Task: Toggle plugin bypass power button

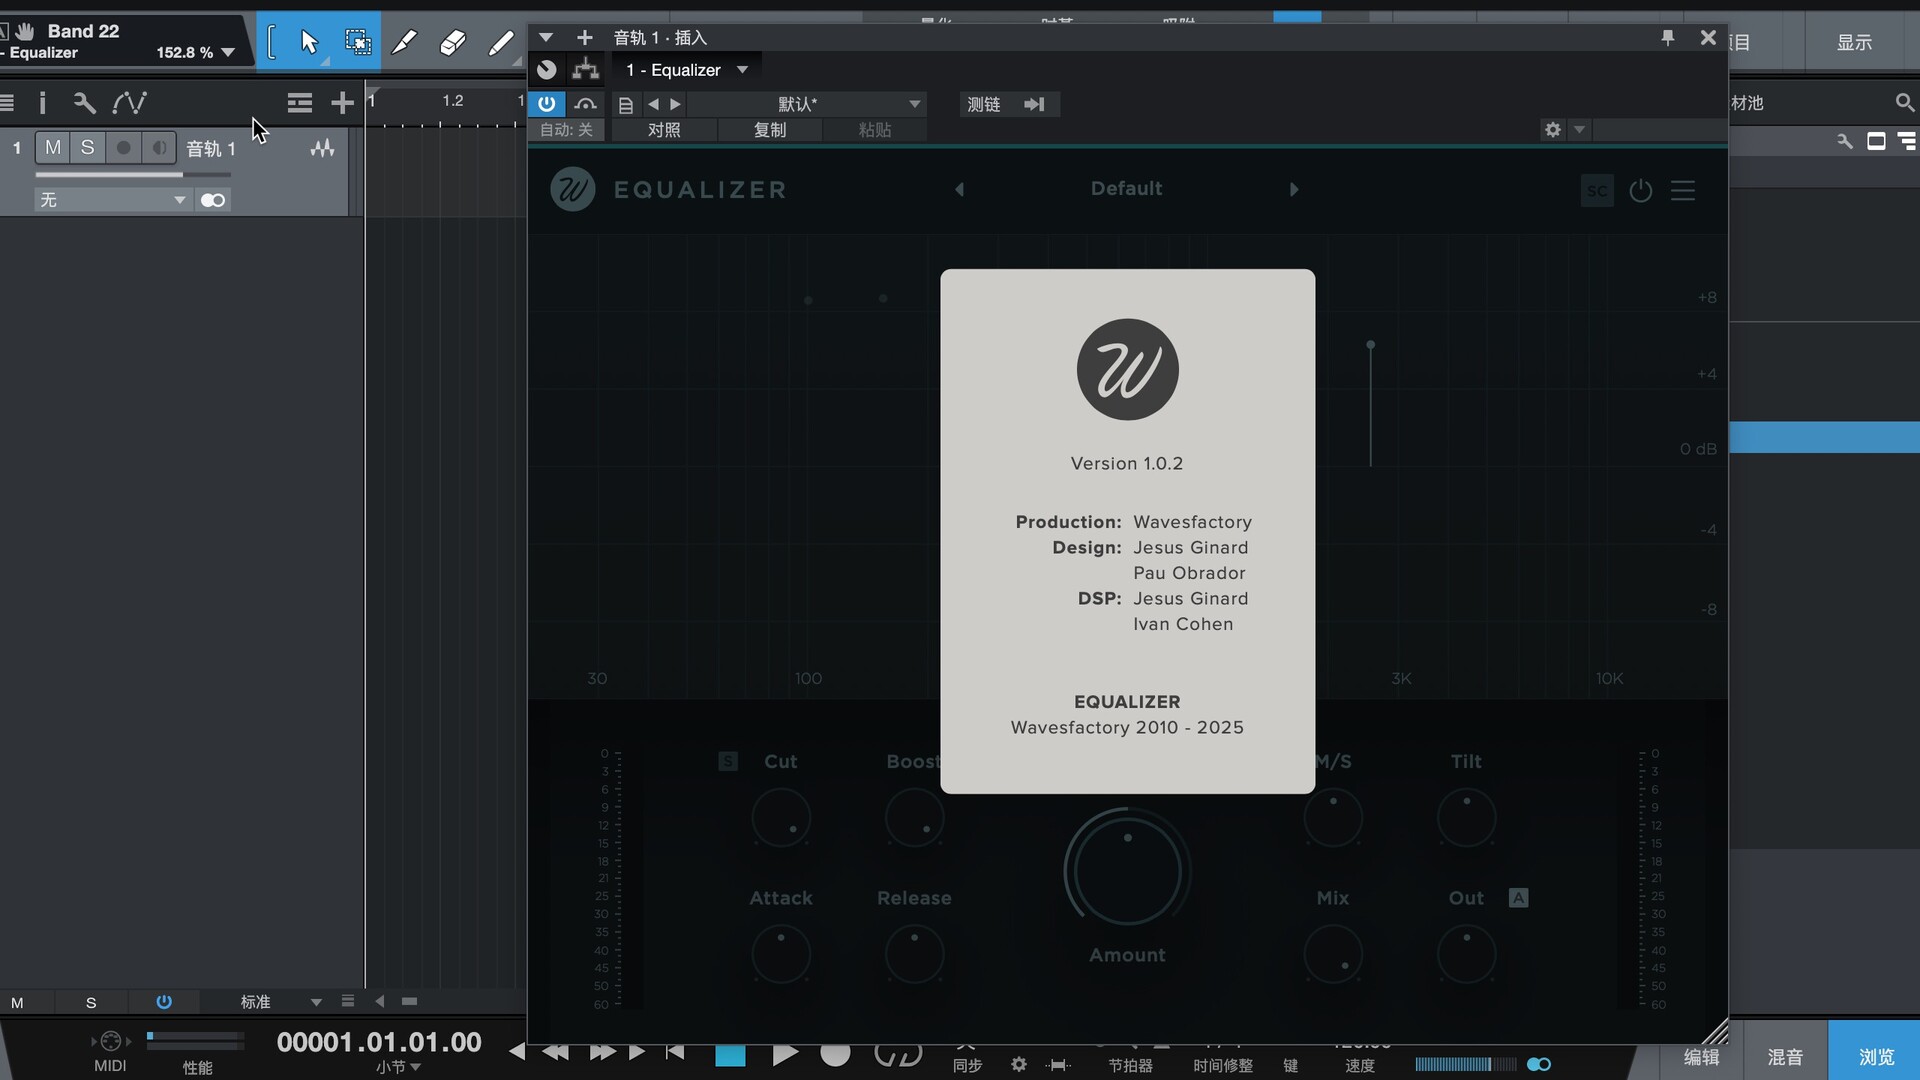Action: pyautogui.click(x=546, y=104)
